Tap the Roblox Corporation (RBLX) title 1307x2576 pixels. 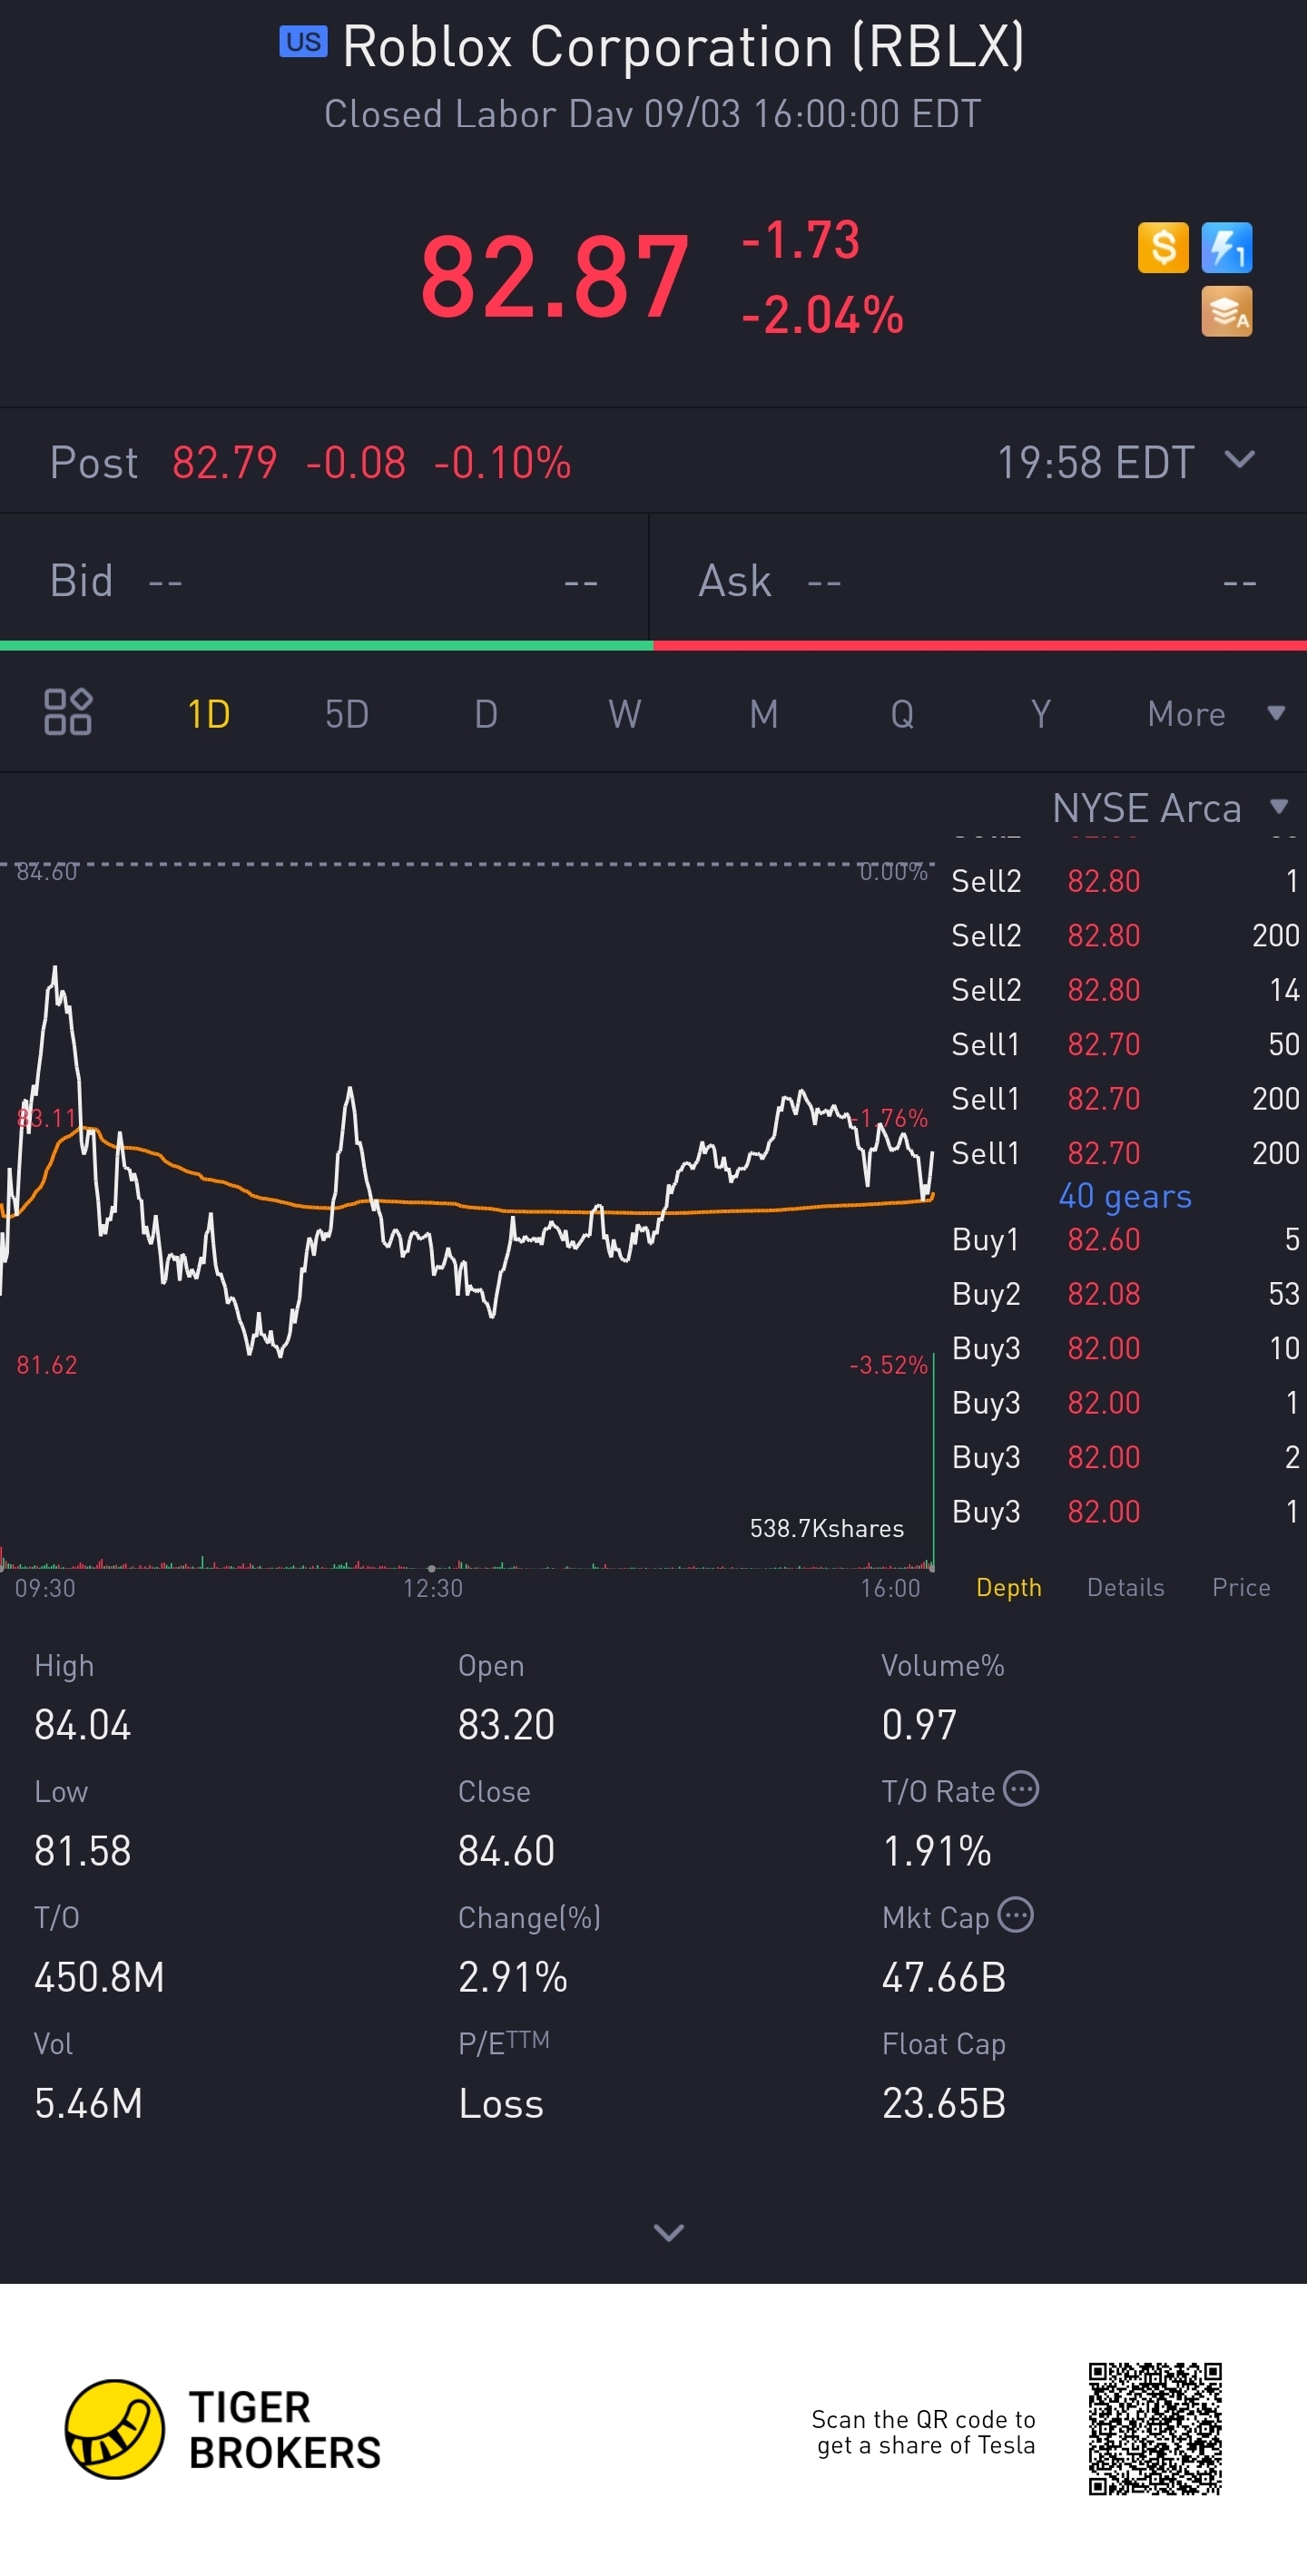[684, 47]
